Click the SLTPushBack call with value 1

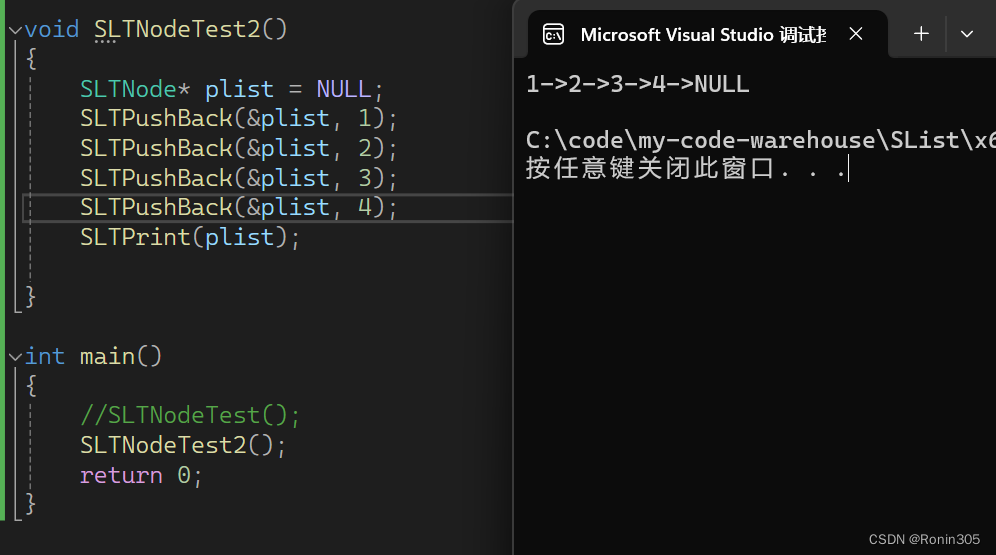click(156, 119)
